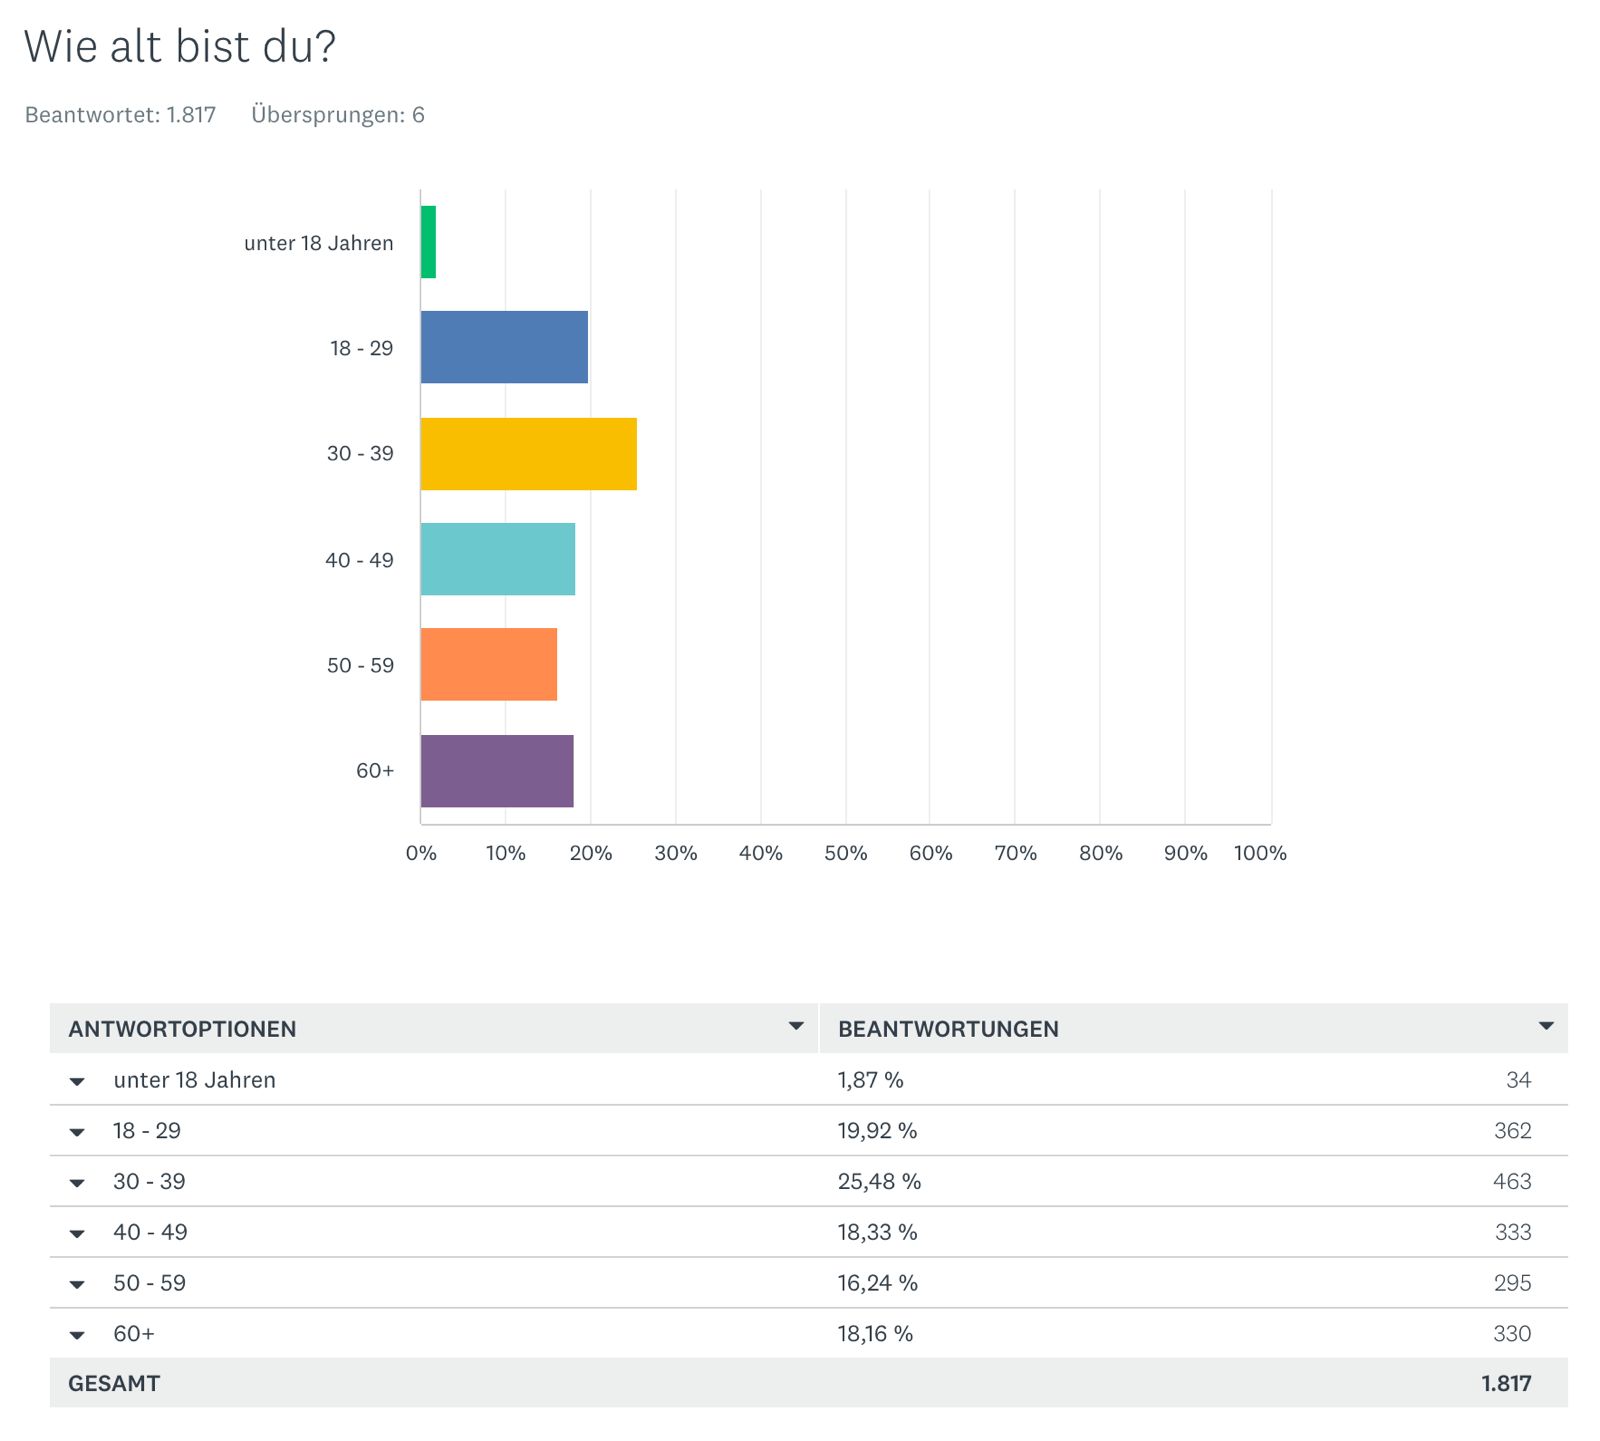Expand the '30 - 39' row arrow

[x=77, y=1184]
